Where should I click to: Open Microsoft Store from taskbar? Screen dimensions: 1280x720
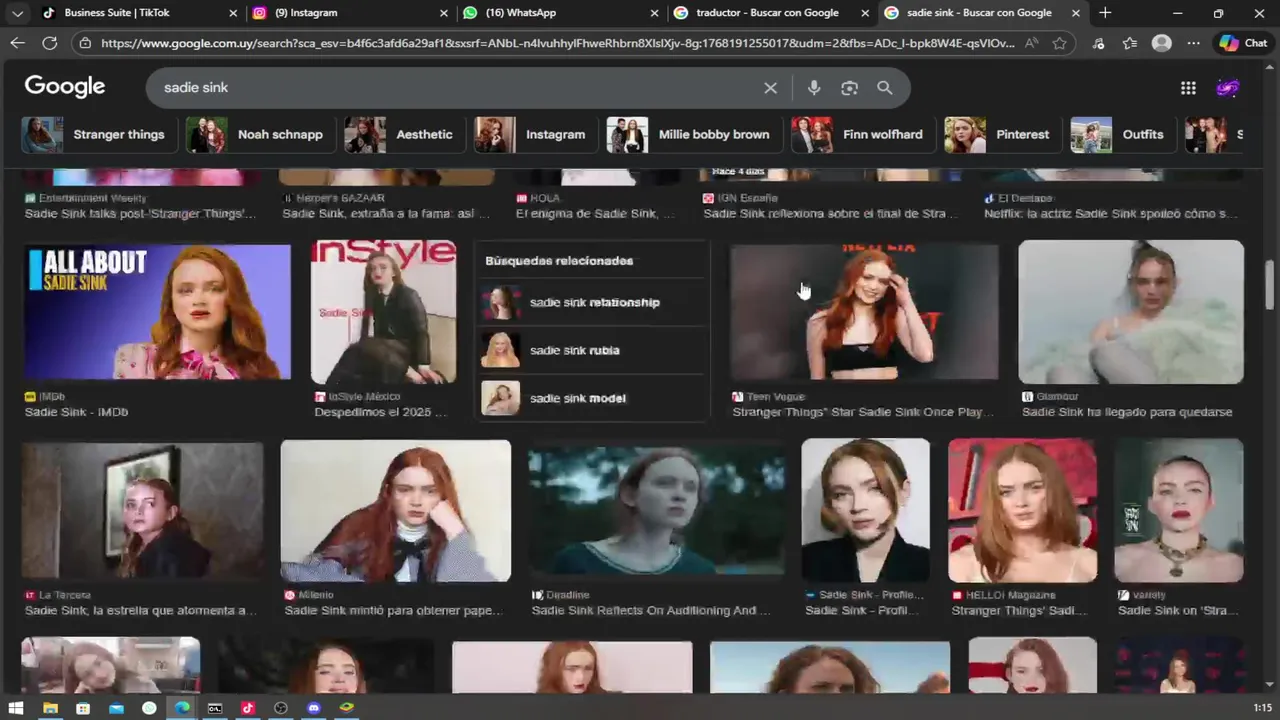click(83, 708)
